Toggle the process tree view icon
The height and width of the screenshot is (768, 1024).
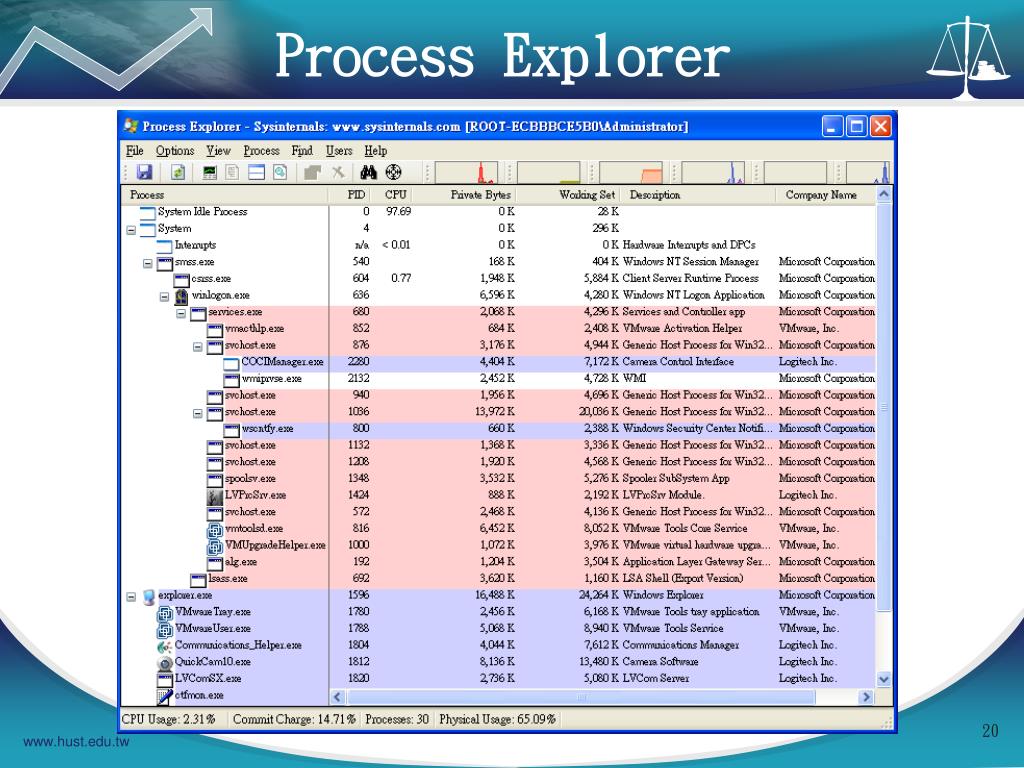pos(232,172)
